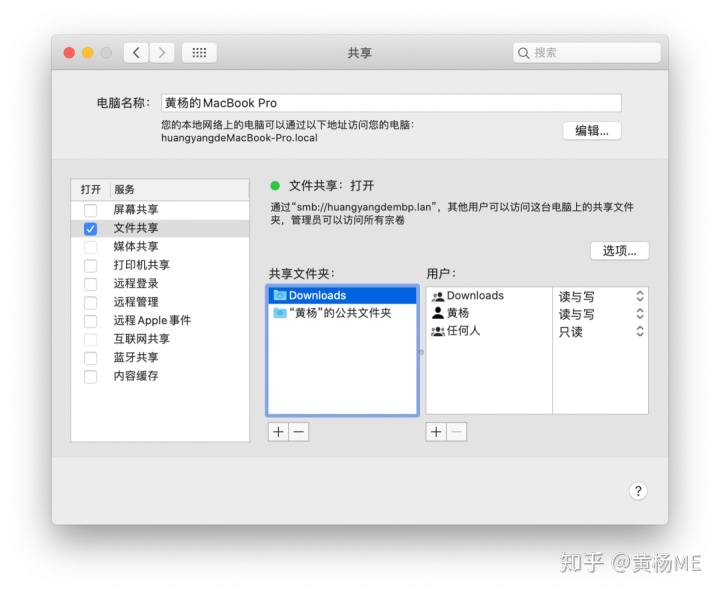Viewport: 720px width, 593px height.
Task: Click the 任何人 group icon
Action: [x=438, y=331]
